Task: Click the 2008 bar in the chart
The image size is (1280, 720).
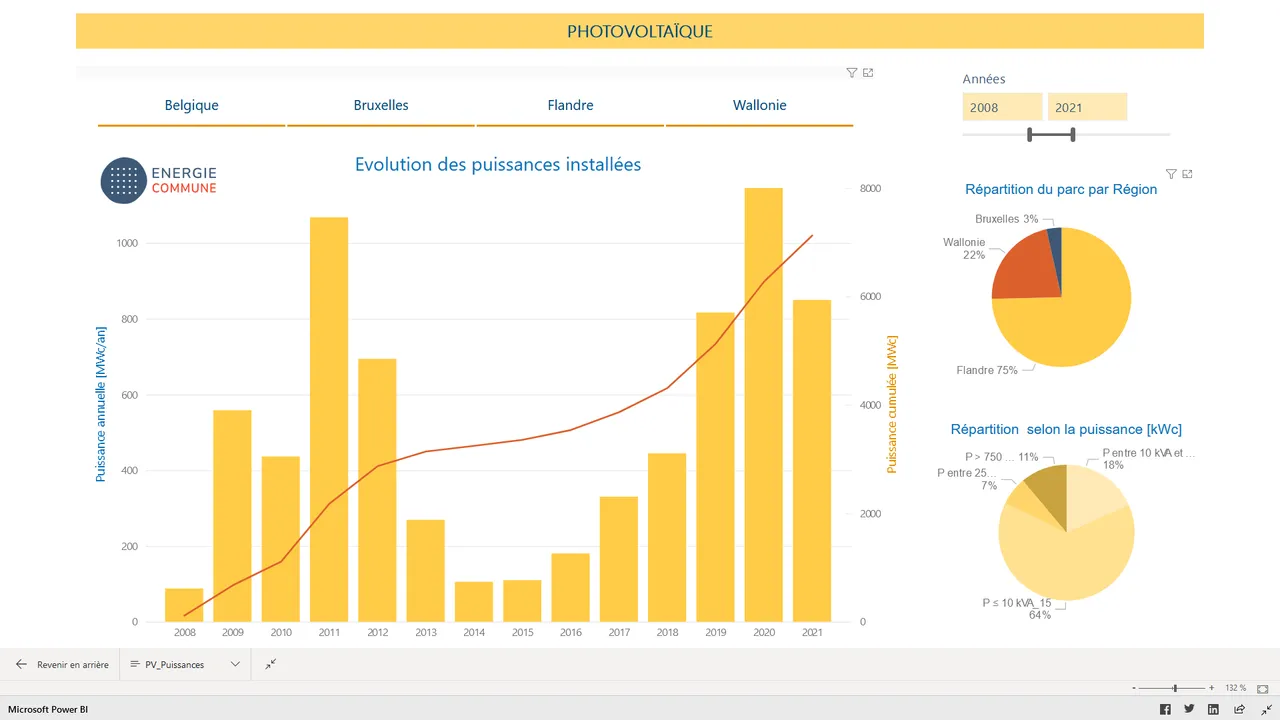Action: [184, 605]
